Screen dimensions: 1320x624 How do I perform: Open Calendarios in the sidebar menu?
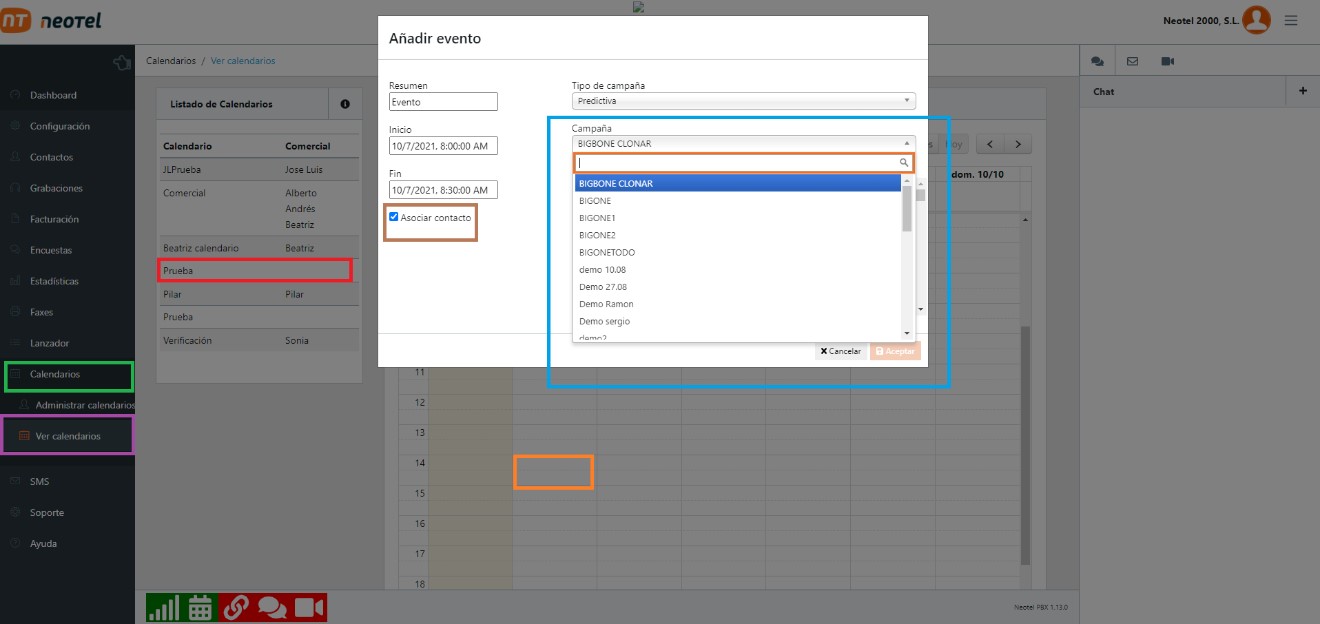tap(55, 374)
